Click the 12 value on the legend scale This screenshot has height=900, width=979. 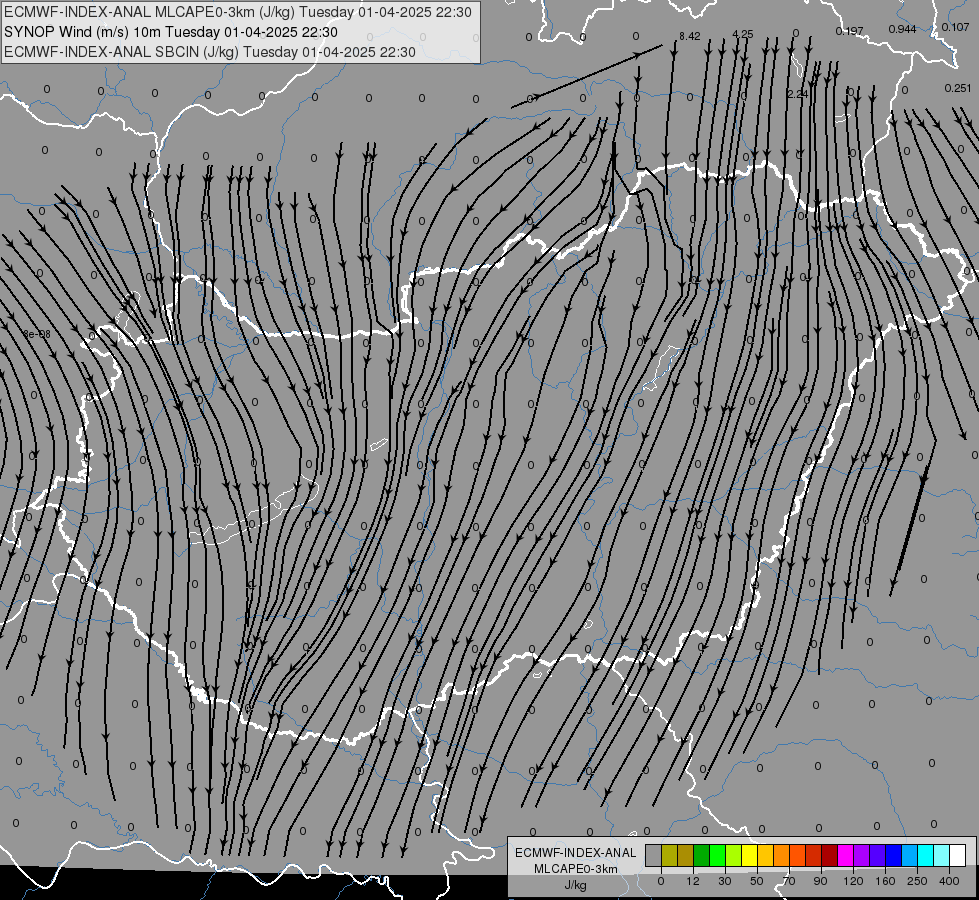click(x=693, y=881)
